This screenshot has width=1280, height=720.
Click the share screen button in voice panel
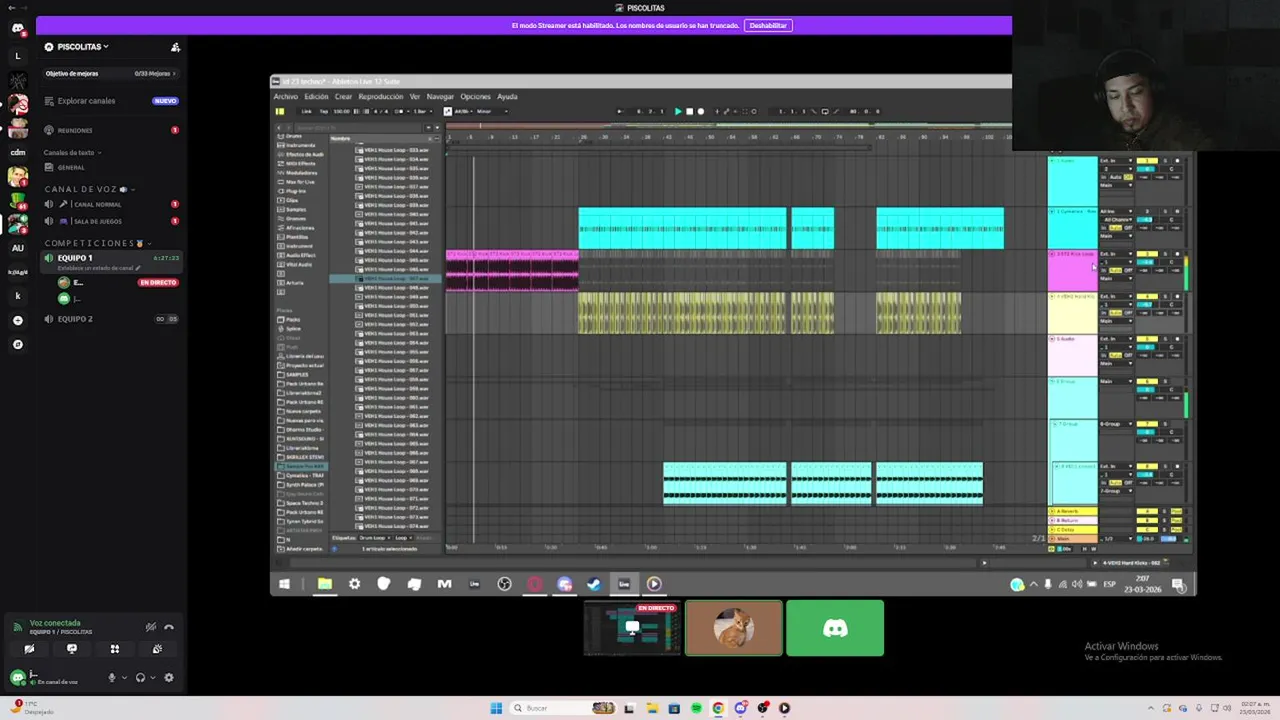click(72, 649)
